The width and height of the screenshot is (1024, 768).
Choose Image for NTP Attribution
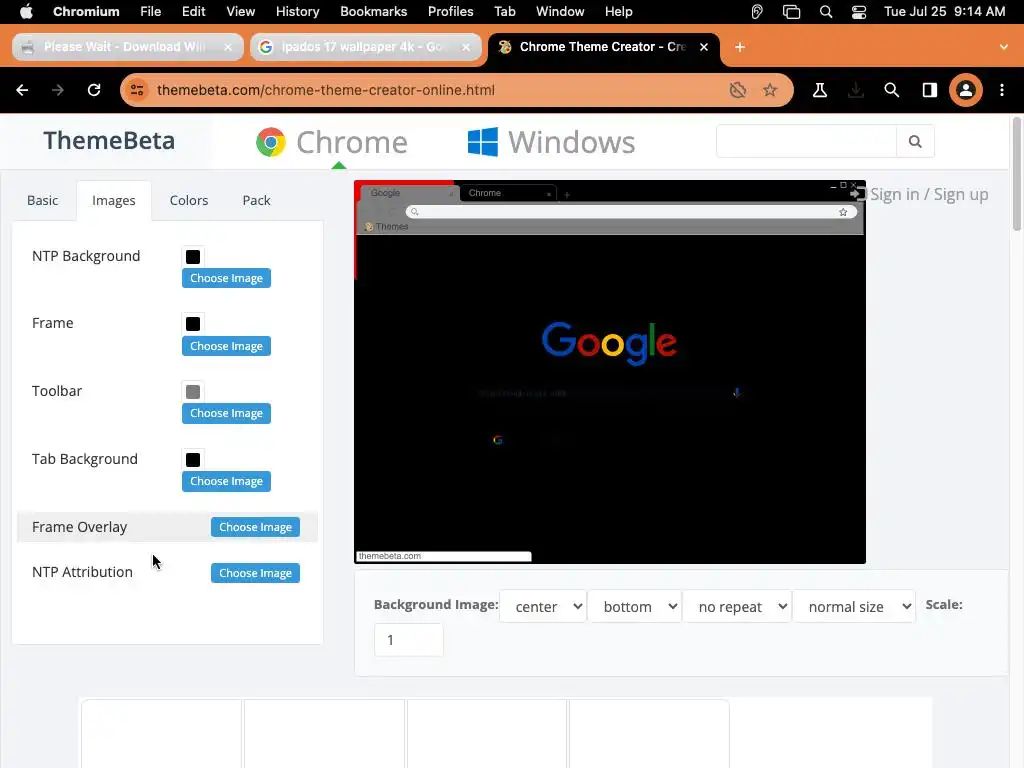[x=255, y=573]
